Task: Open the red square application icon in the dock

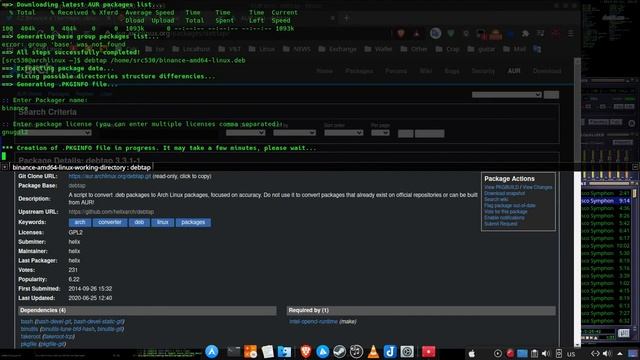Action: [x=428, y=351]
